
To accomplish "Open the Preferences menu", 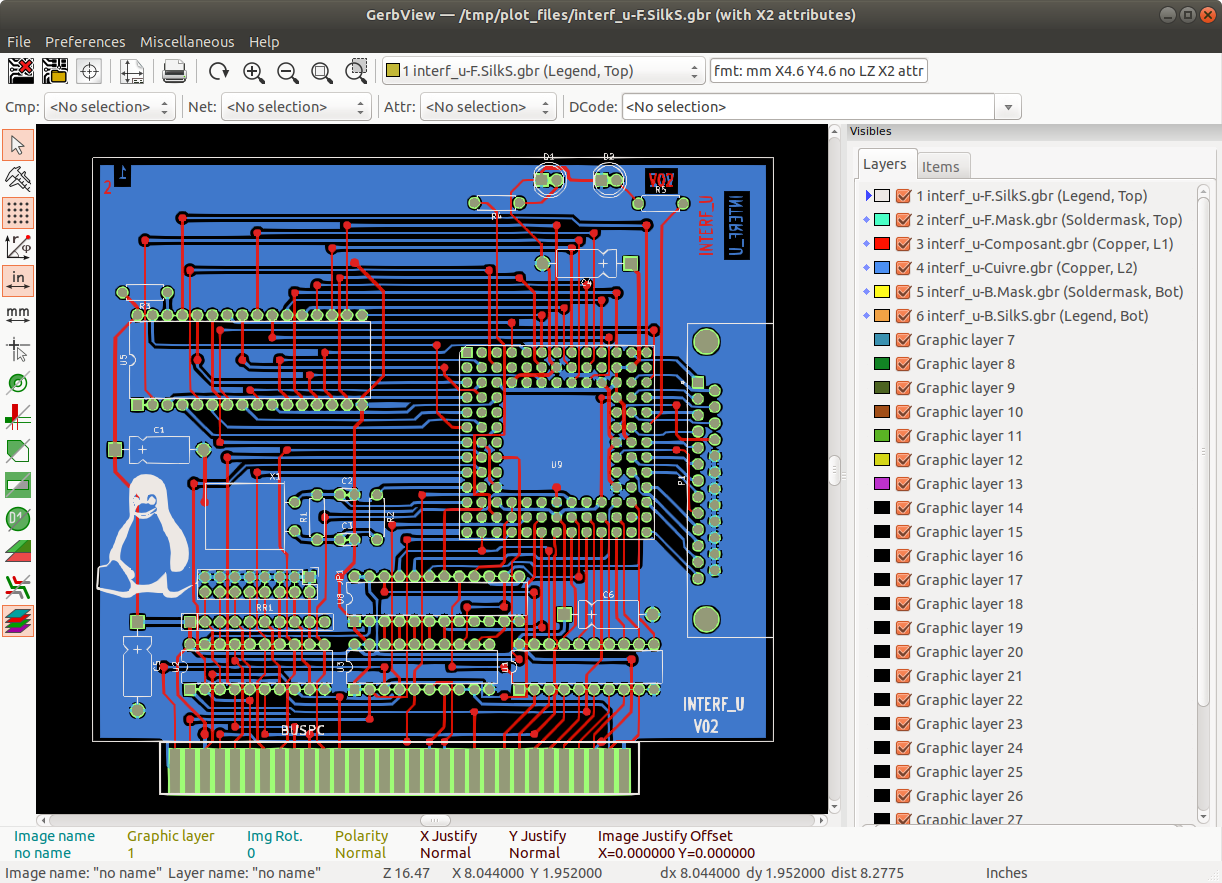I will coord(85,42).
